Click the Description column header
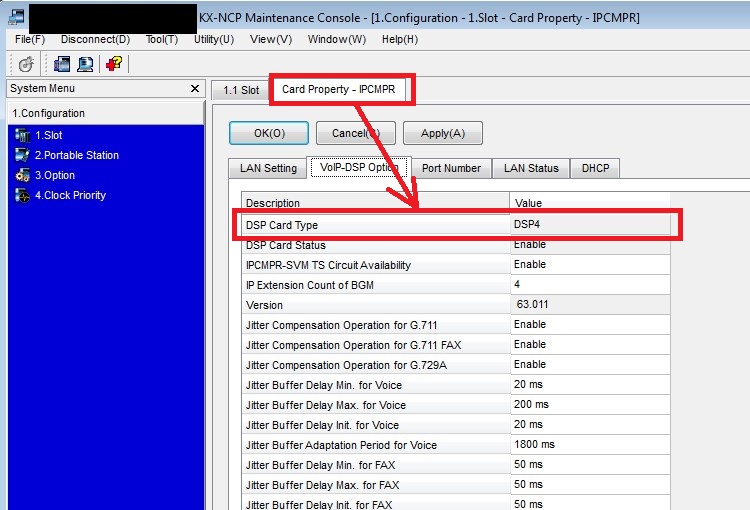 point(376,203)
